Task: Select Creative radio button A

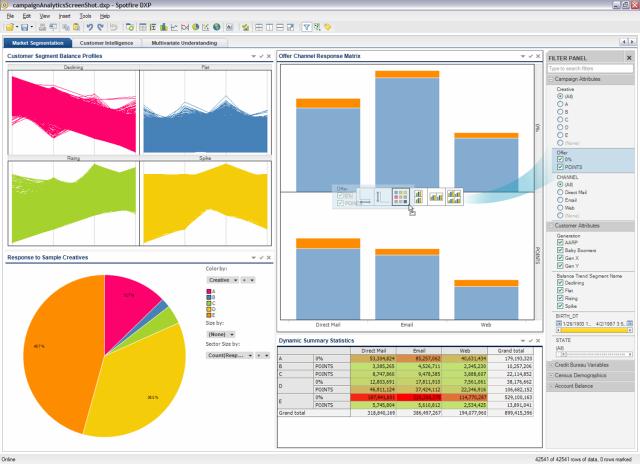Action: pos(560,104)
